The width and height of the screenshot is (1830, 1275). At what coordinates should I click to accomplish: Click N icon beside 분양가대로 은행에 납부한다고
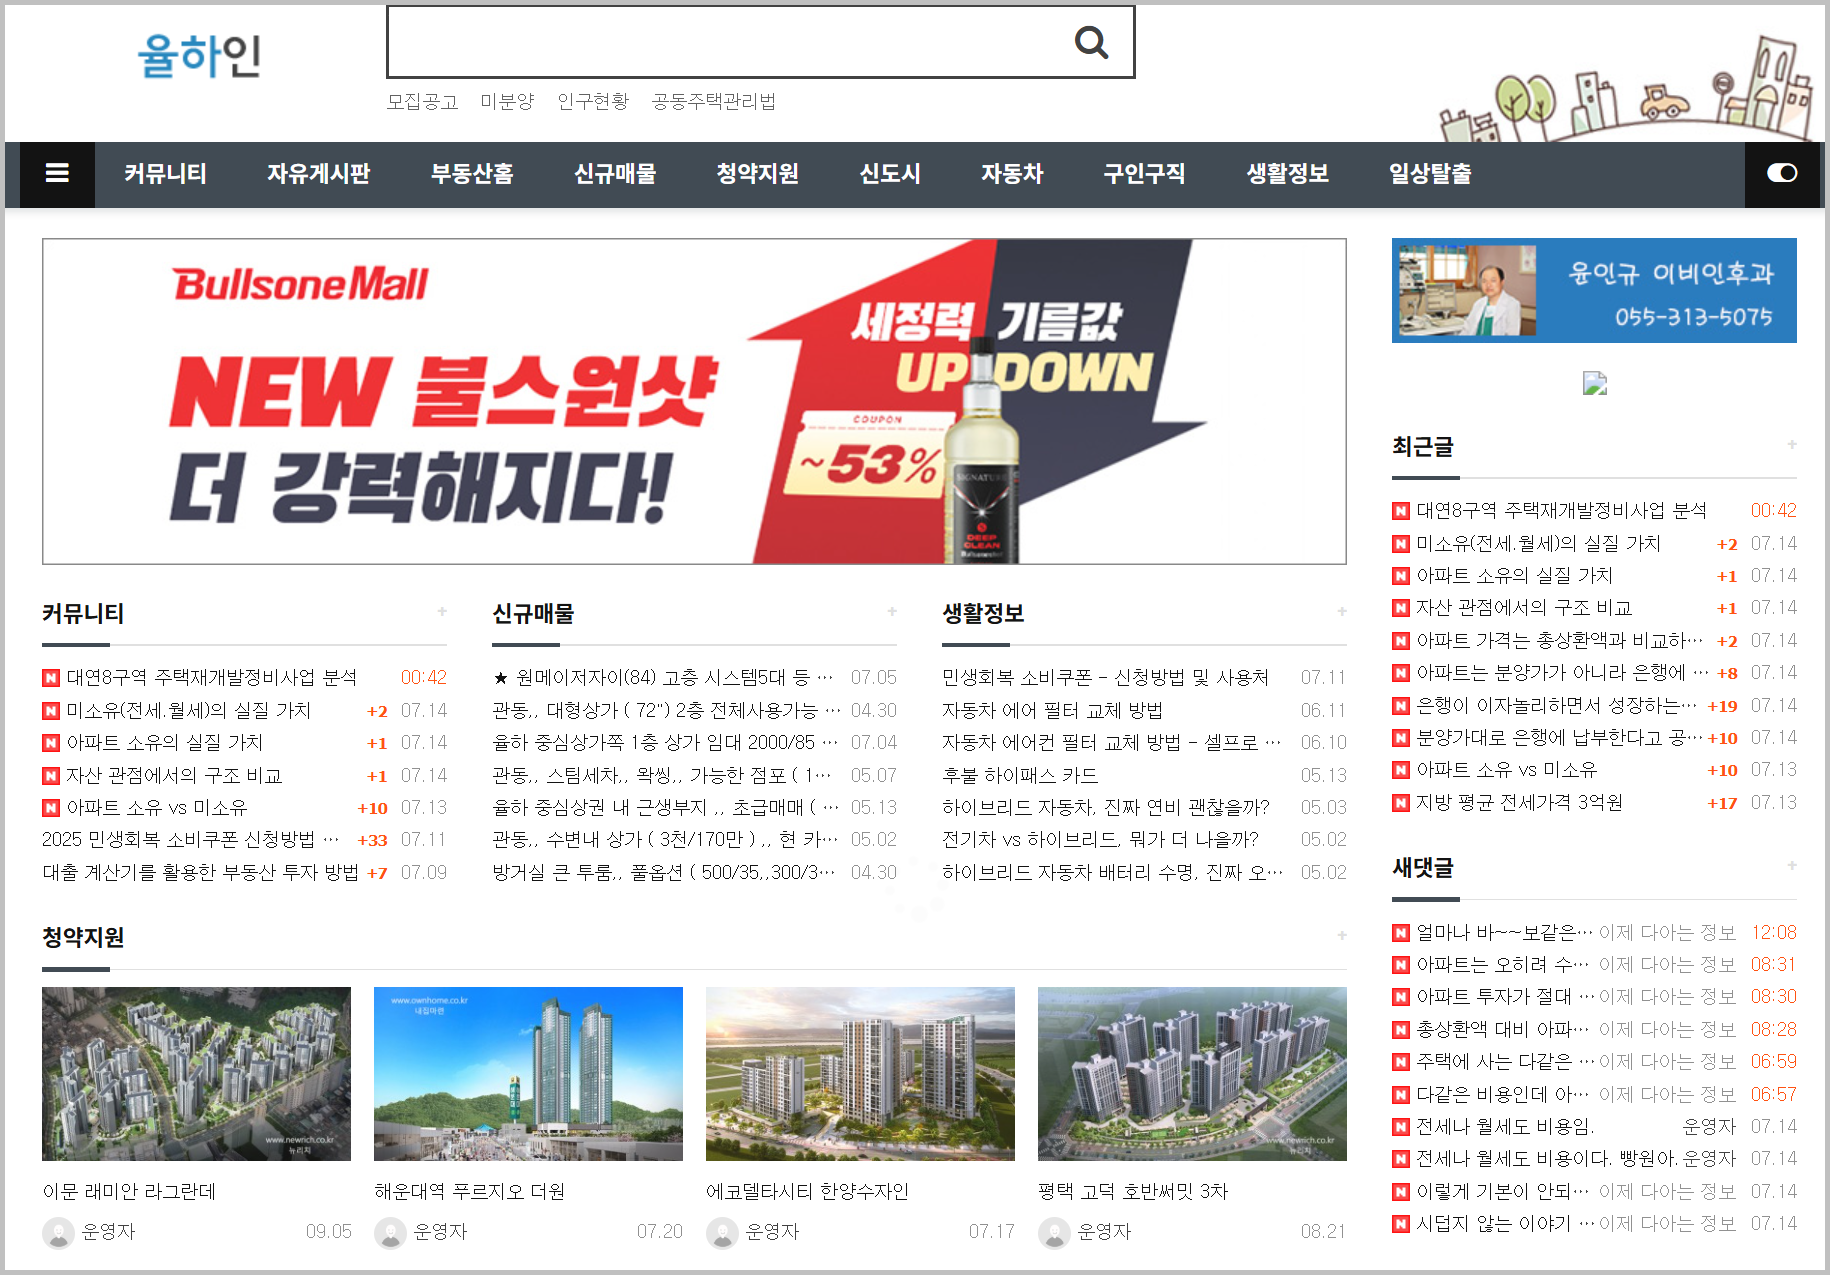click(1401, 738)
